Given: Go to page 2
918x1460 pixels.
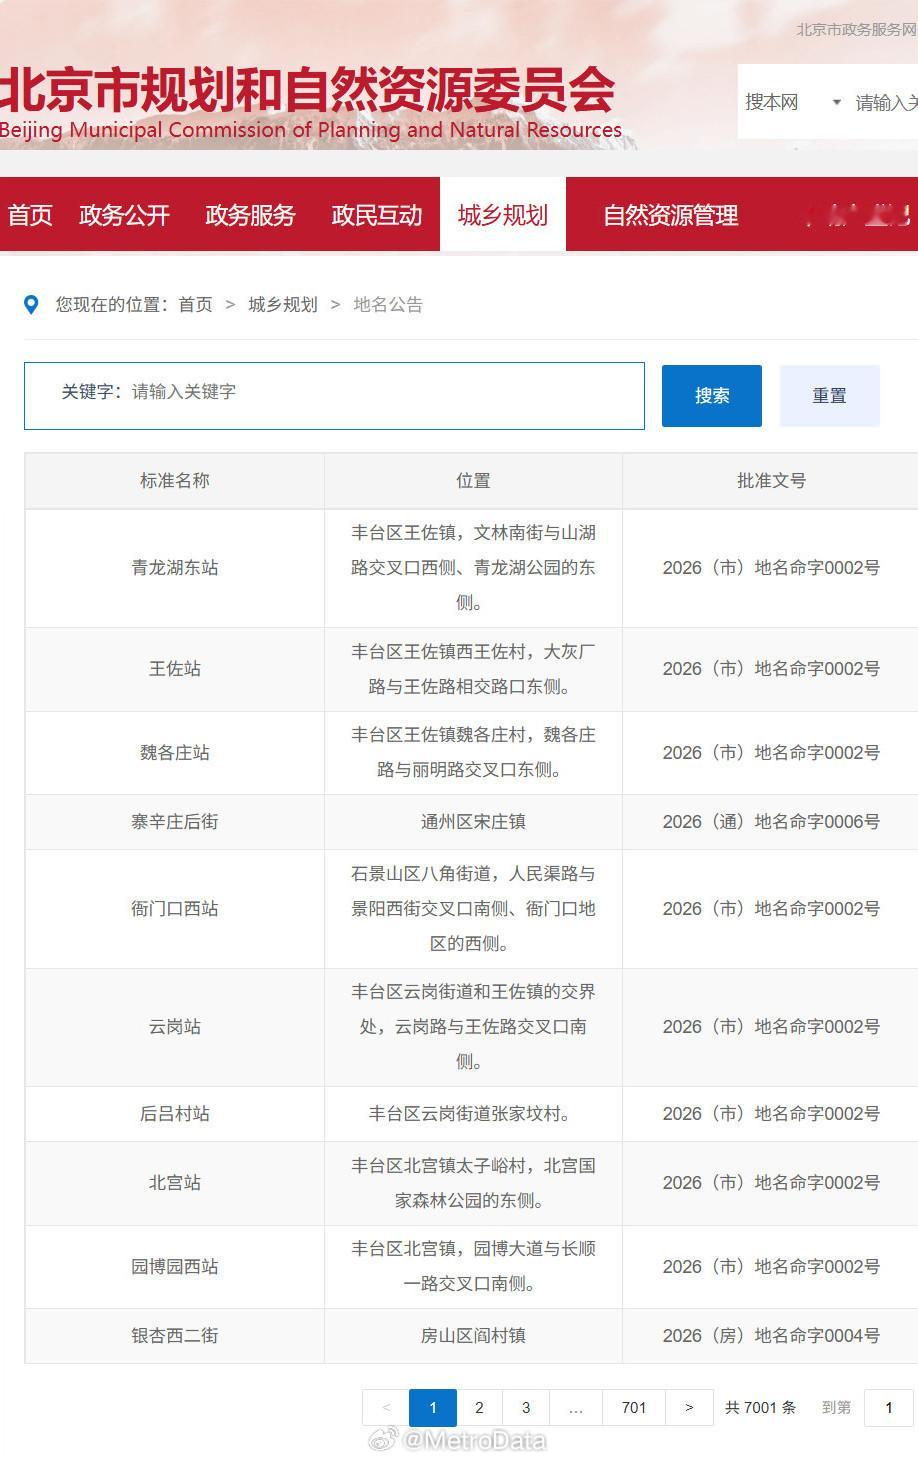Looking at the screenshot, I should pyautogui.click(x=479, y=1408).
